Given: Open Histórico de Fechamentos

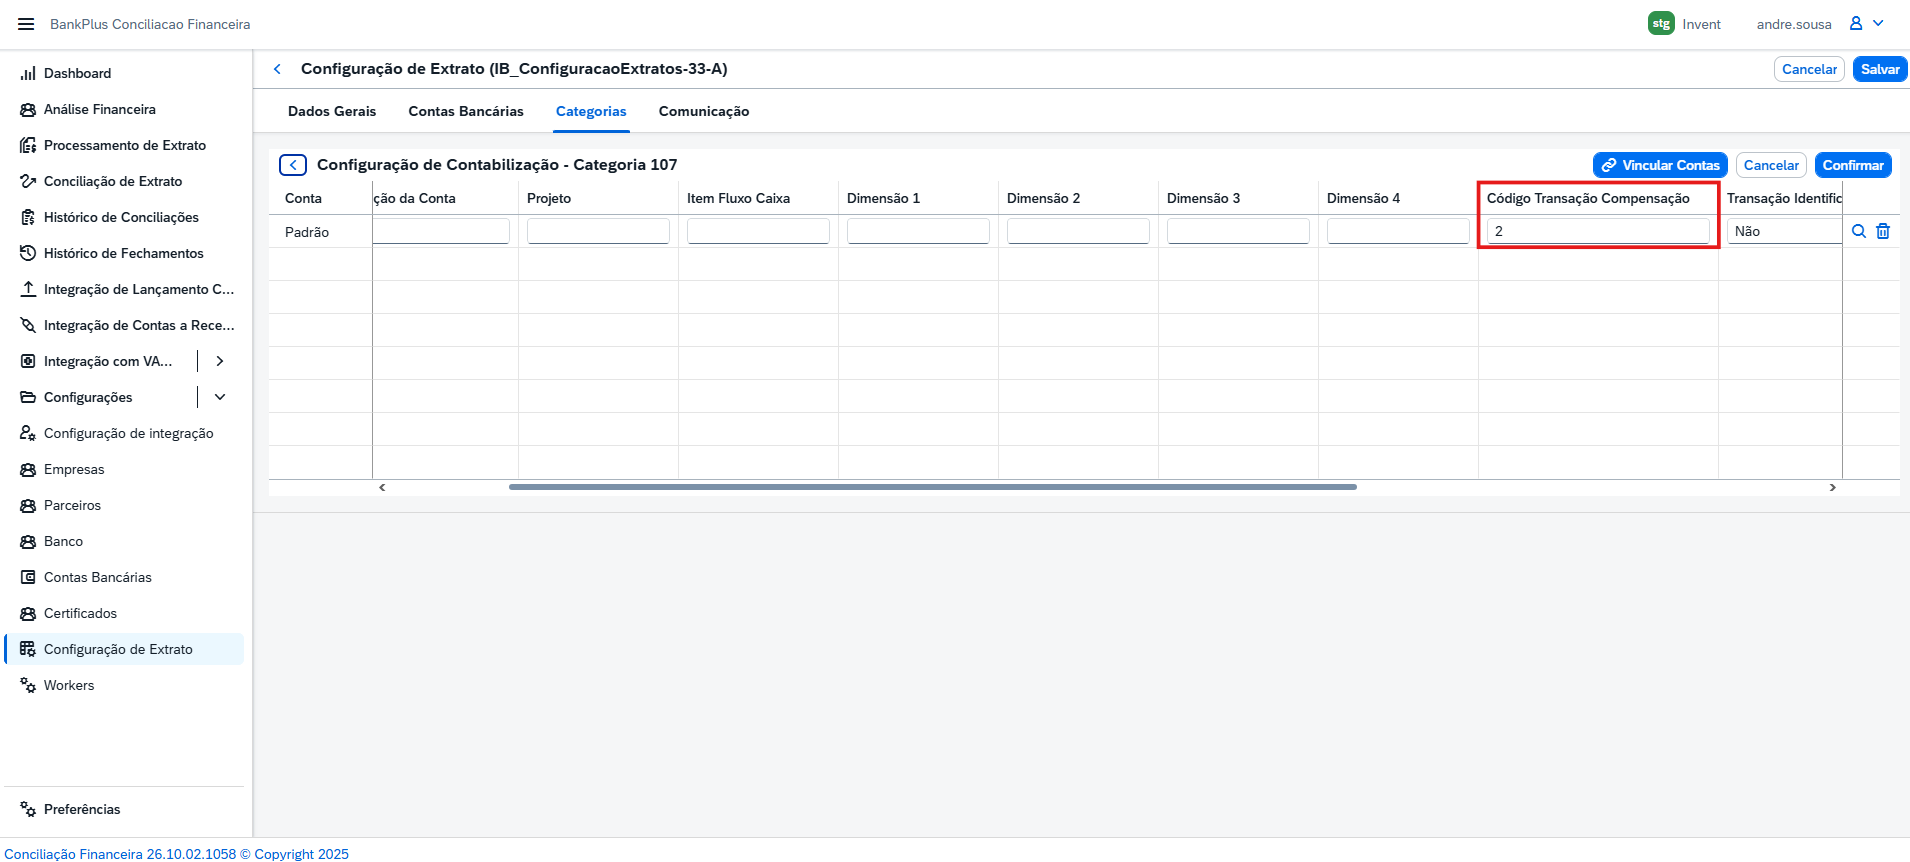Looking at the screenshot, I should (124, 253).
